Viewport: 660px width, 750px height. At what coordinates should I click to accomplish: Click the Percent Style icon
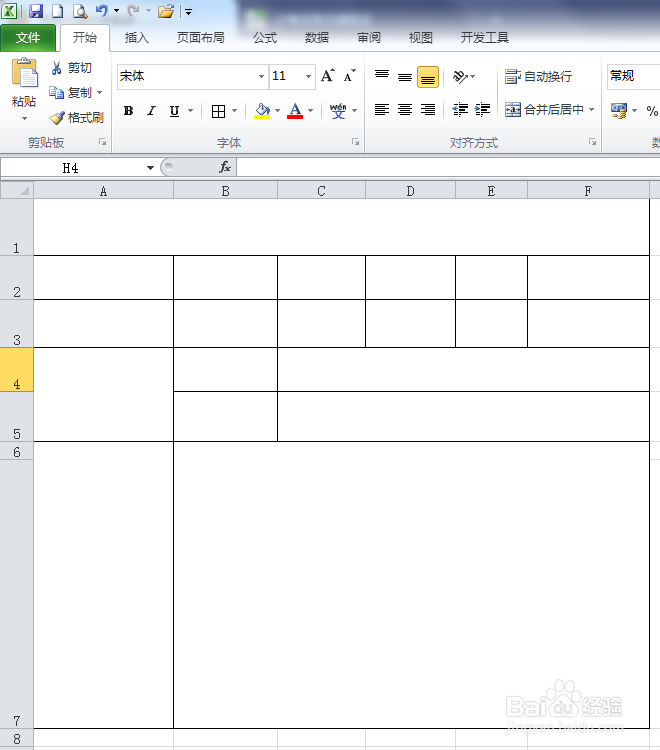click(x=652, y=111)
